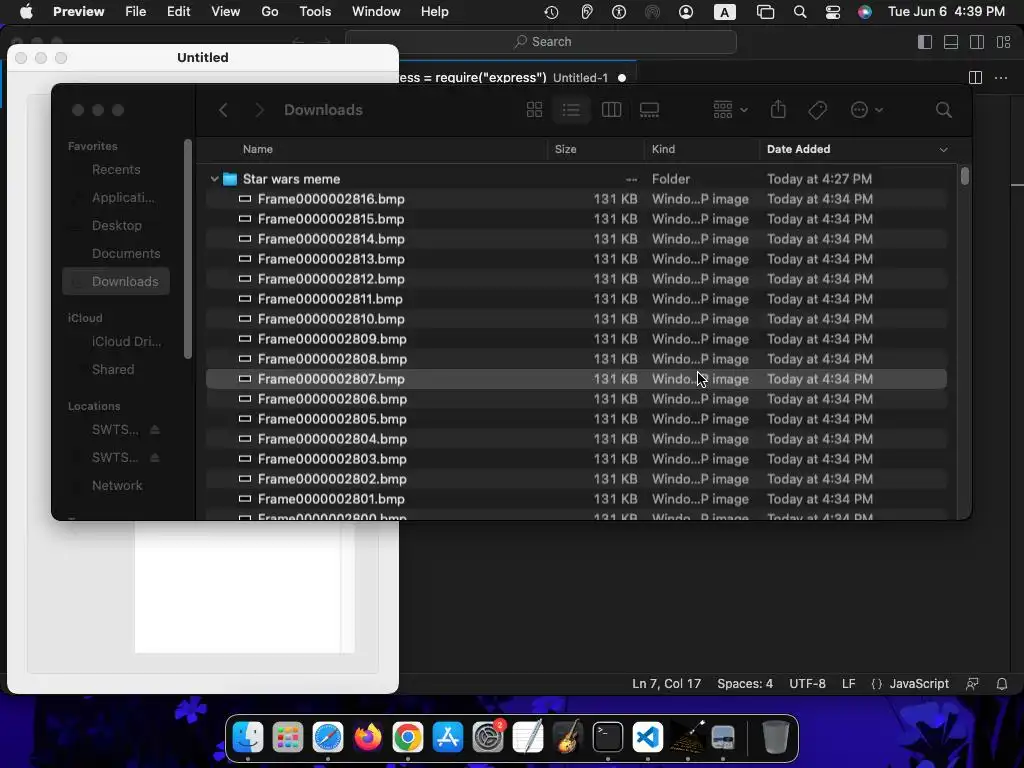Click LF line ending status item
1024x768 pixels.
848,684
